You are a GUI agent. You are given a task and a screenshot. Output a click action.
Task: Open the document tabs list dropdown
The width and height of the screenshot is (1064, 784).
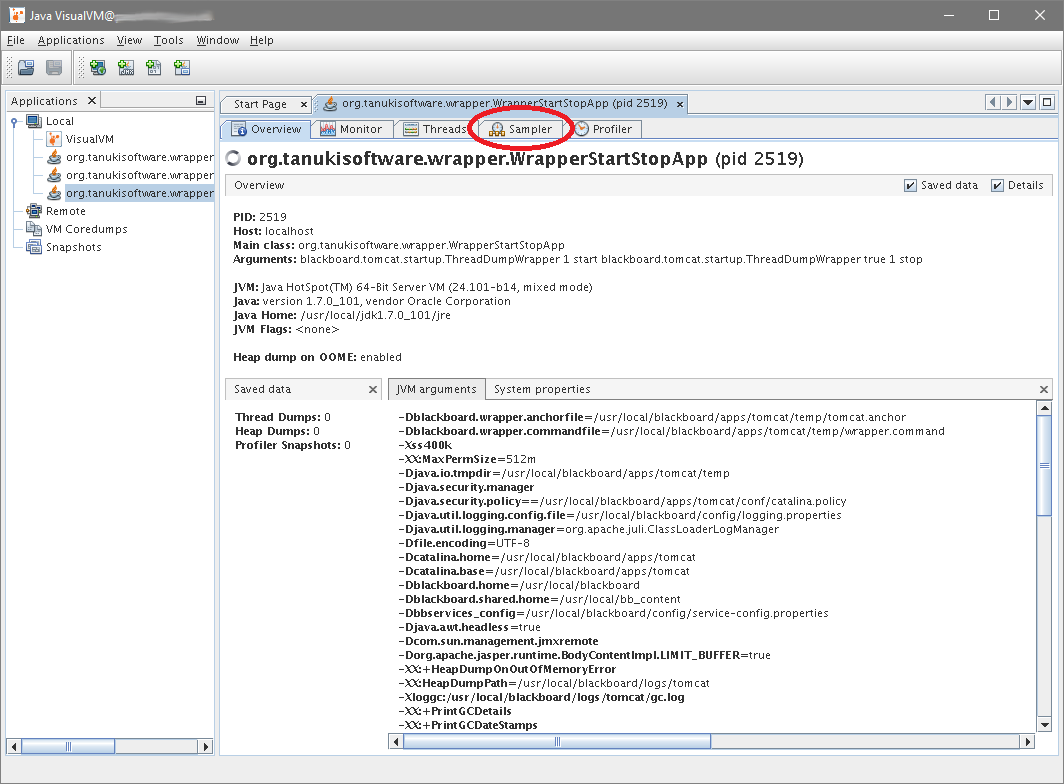[x=1028, y=102]
